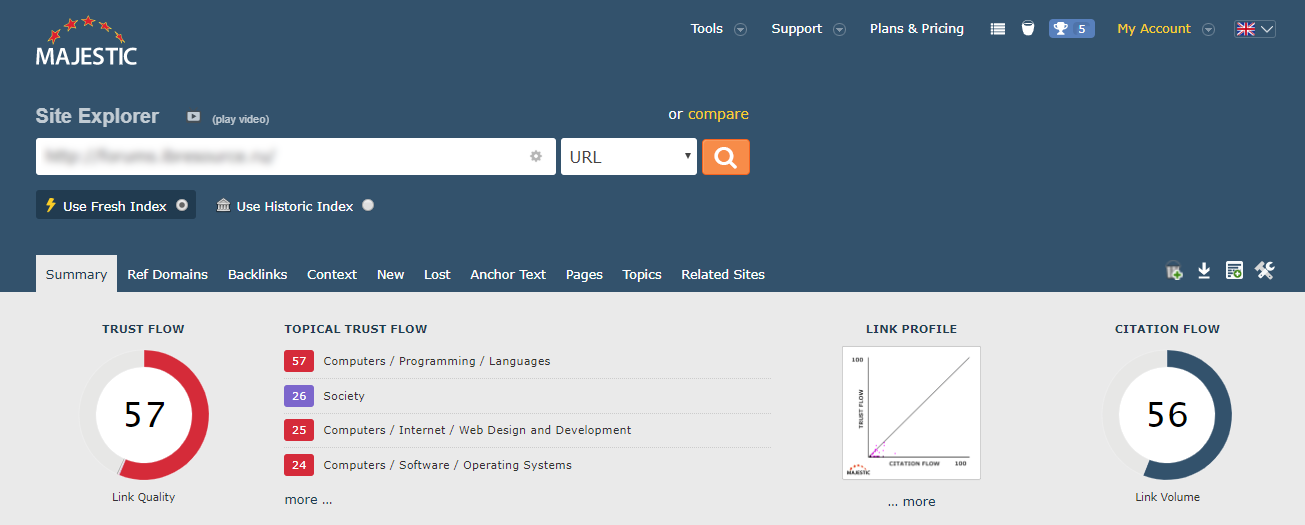This screenshot has height=525, width=1305.
Task: Select the Use Historic Index radio button
Action: (x=368, y=205)
